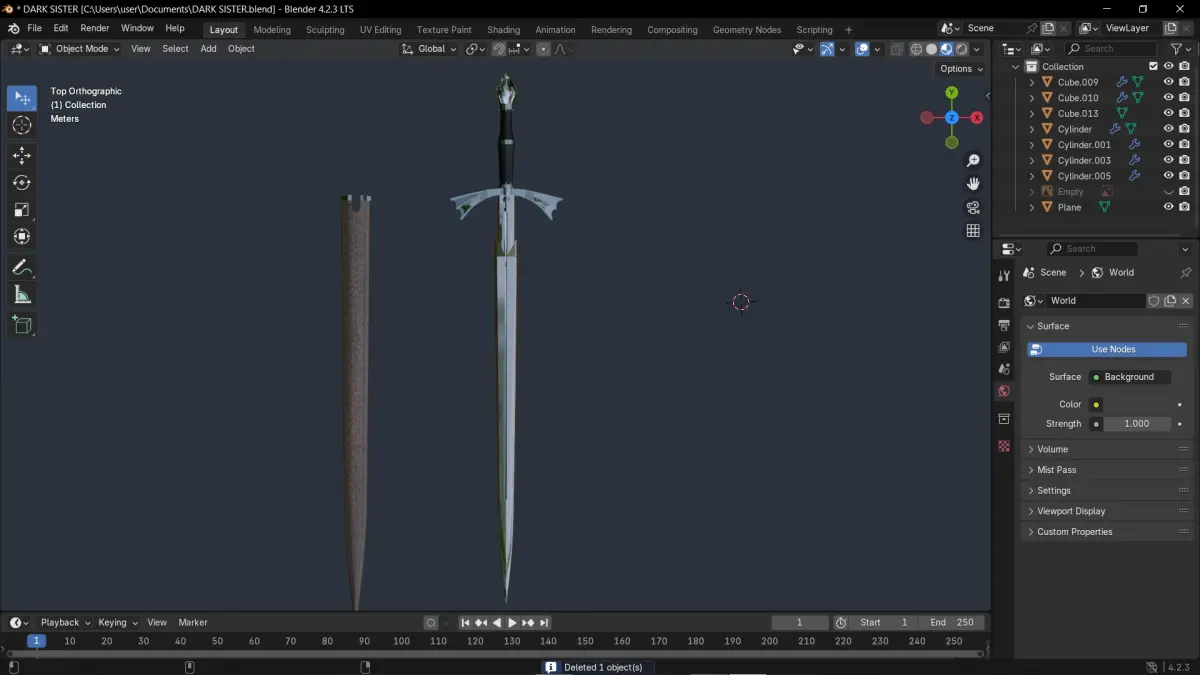The height and width of the screenshot is (675, 1200).
Task: Select the Scale tool
Action: point(22,210)
